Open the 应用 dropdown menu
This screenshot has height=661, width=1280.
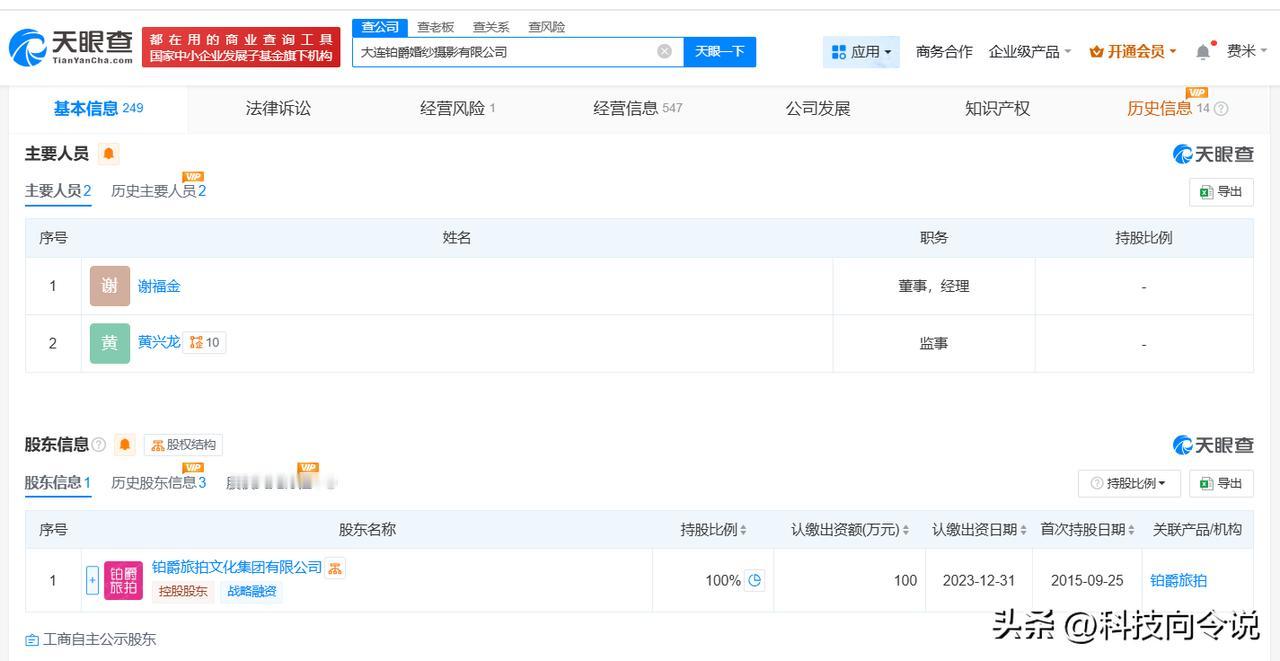[x=861, y=51]
